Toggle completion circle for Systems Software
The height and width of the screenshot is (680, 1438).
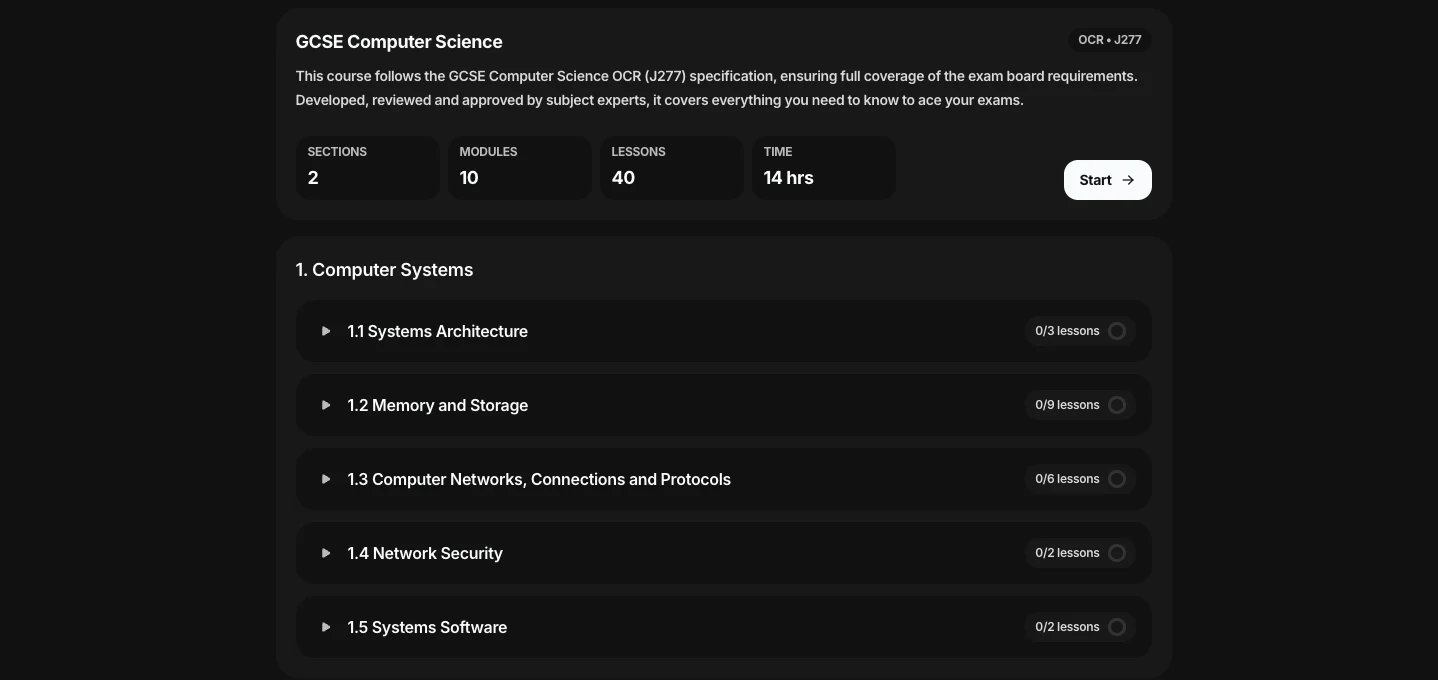1117,627
